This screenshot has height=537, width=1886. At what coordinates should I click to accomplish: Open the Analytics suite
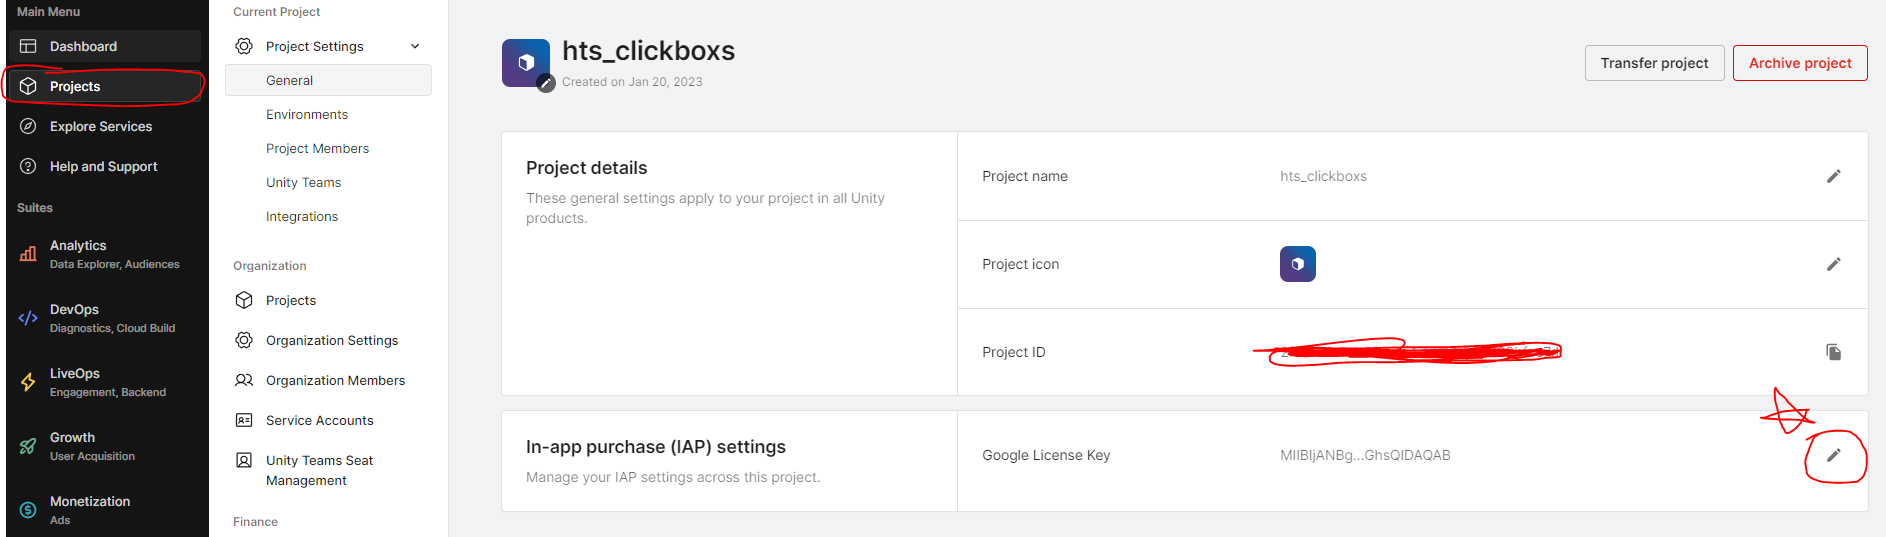click(x=105, y=254)
